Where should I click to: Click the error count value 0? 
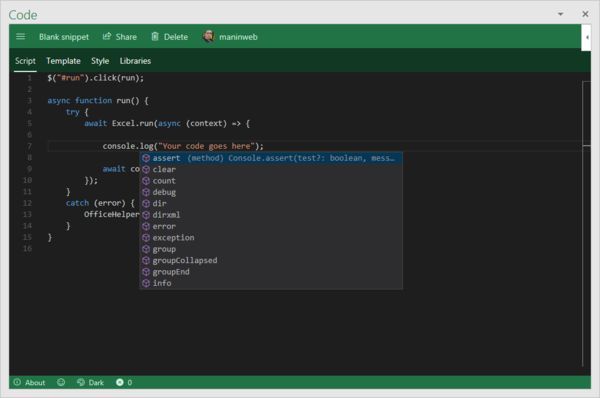130,382
